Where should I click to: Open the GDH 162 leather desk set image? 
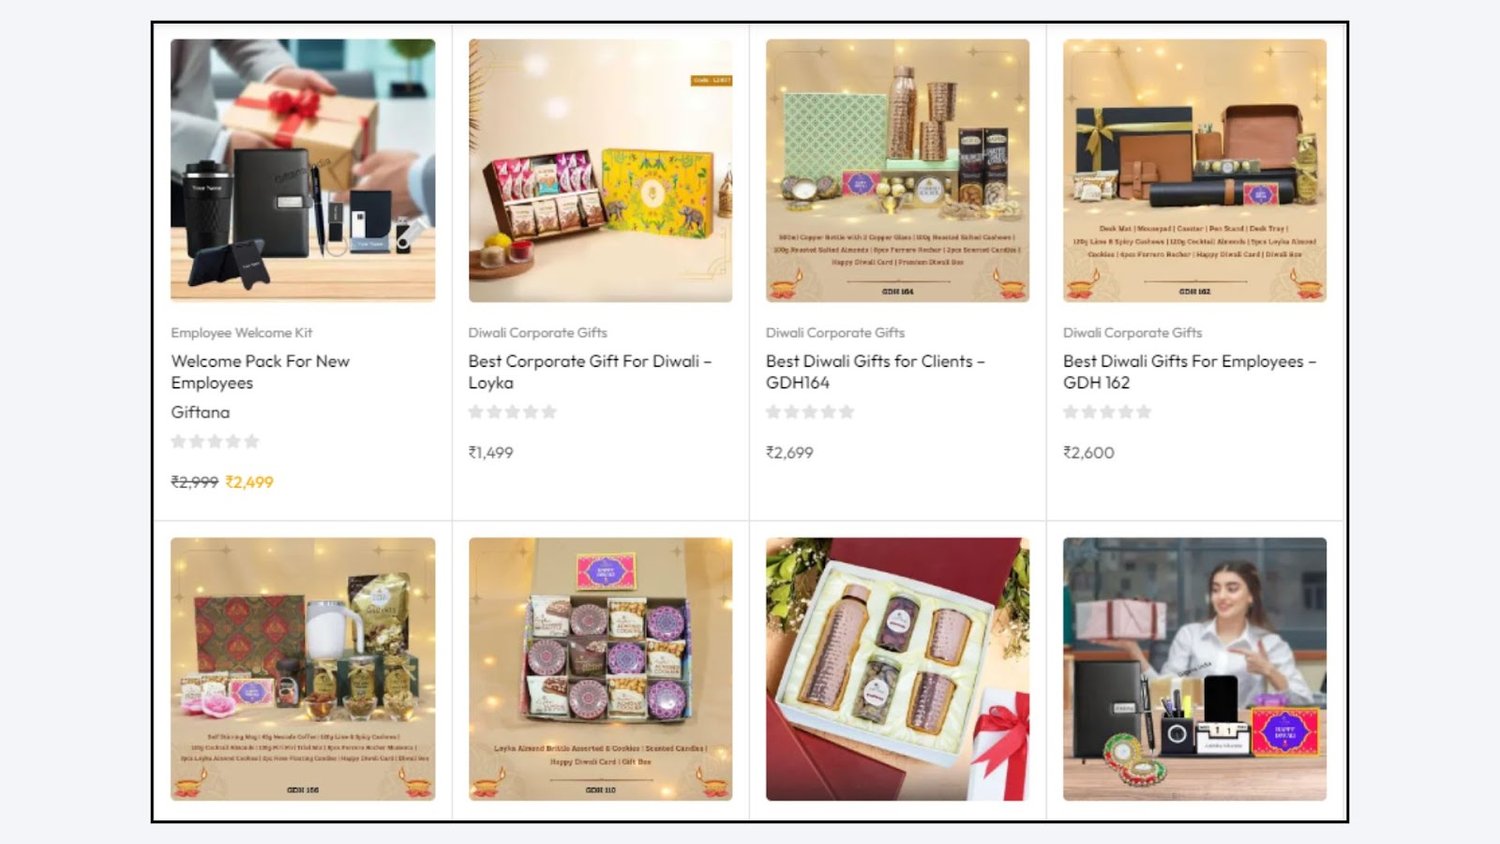(x=1195, y=170)
